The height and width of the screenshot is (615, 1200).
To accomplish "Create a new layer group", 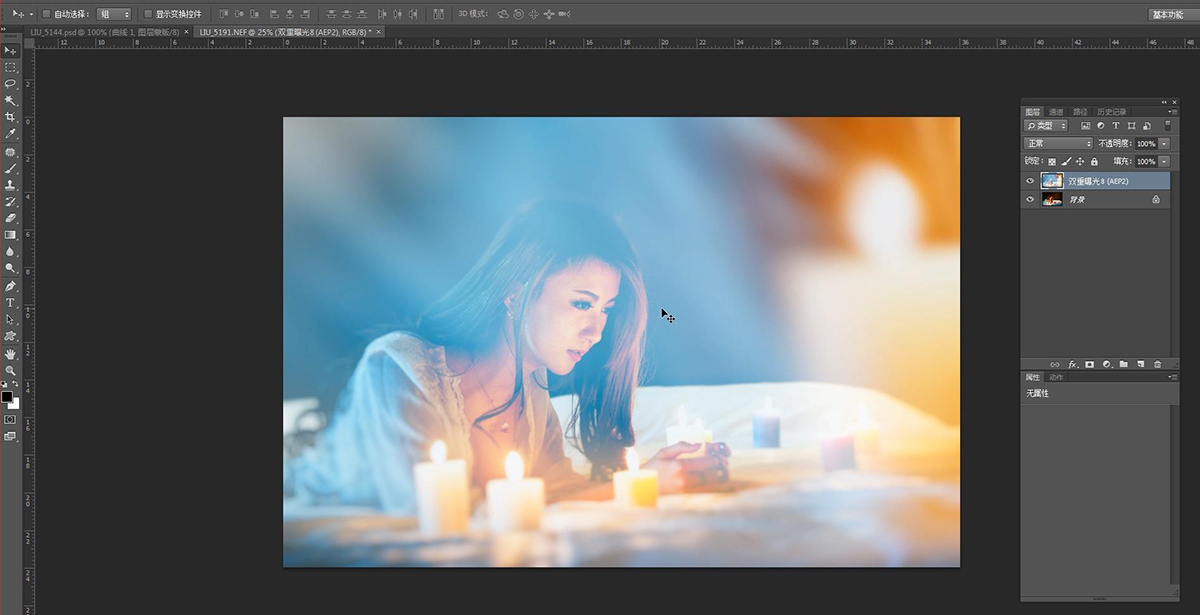I will tap(1123, 364).
